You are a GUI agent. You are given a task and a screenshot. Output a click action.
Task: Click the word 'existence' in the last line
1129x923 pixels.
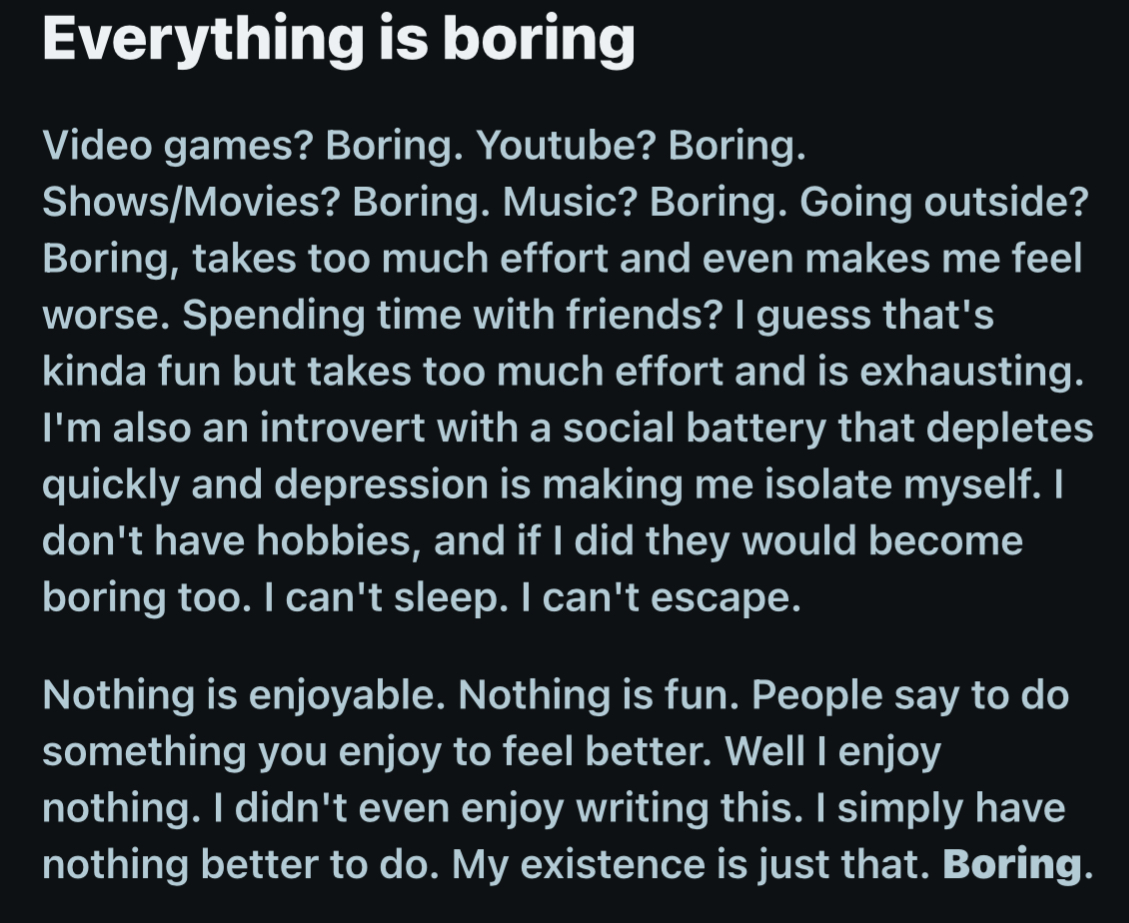click(612, 864)
